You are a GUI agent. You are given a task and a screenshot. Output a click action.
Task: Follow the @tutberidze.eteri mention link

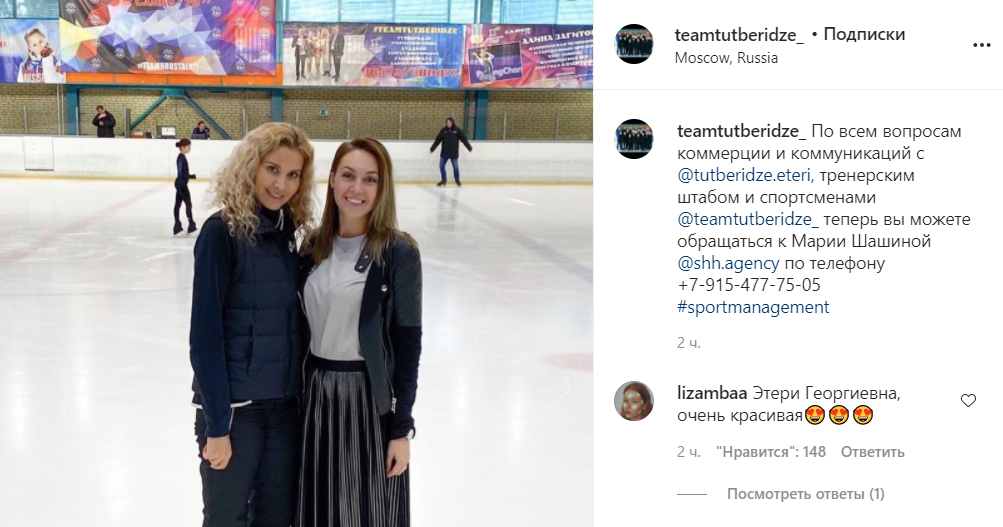[x=744, y=175]
